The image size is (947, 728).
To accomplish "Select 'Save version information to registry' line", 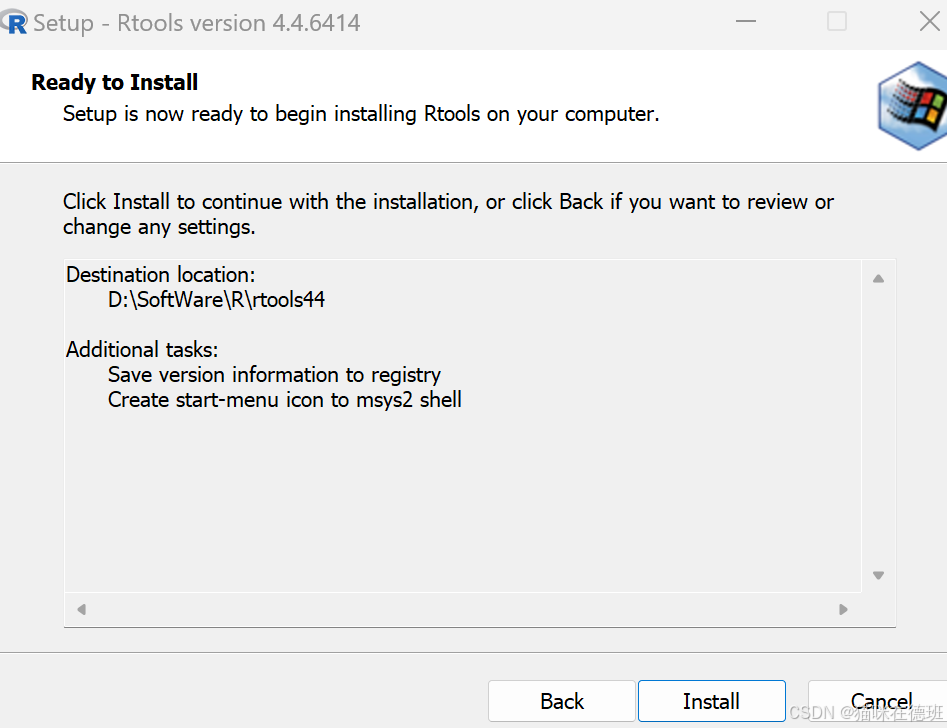I will 274,375.
